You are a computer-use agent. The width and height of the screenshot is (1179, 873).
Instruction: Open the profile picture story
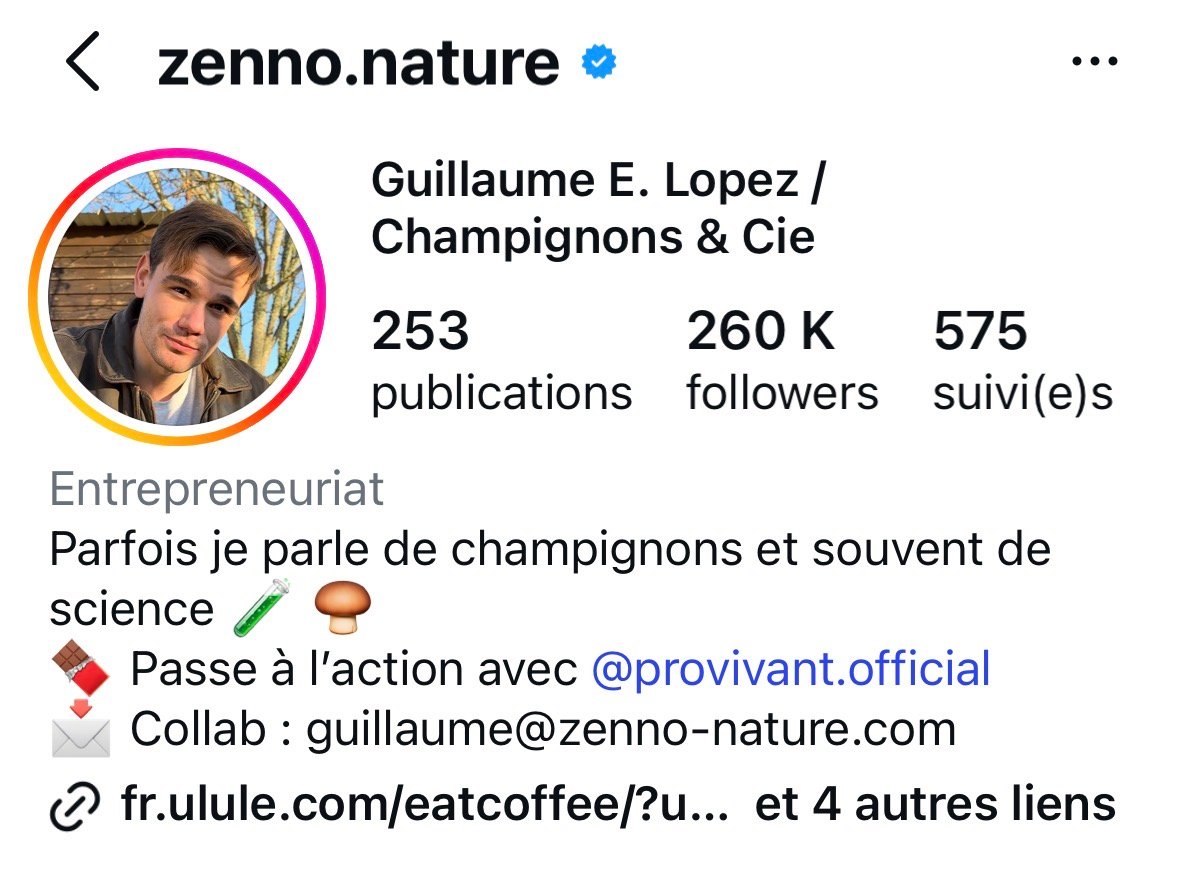point(177,296)
